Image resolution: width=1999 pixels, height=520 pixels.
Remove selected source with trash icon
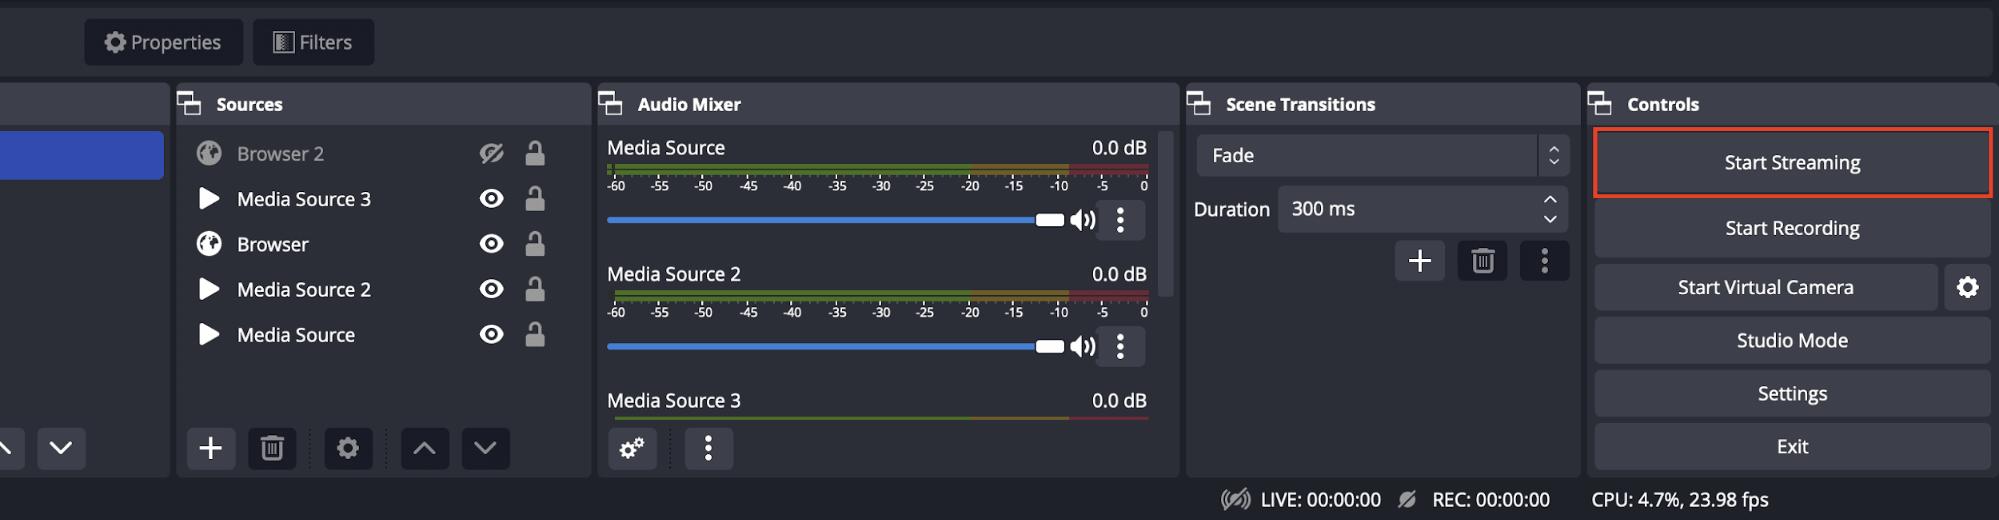(x=272, y=448)
